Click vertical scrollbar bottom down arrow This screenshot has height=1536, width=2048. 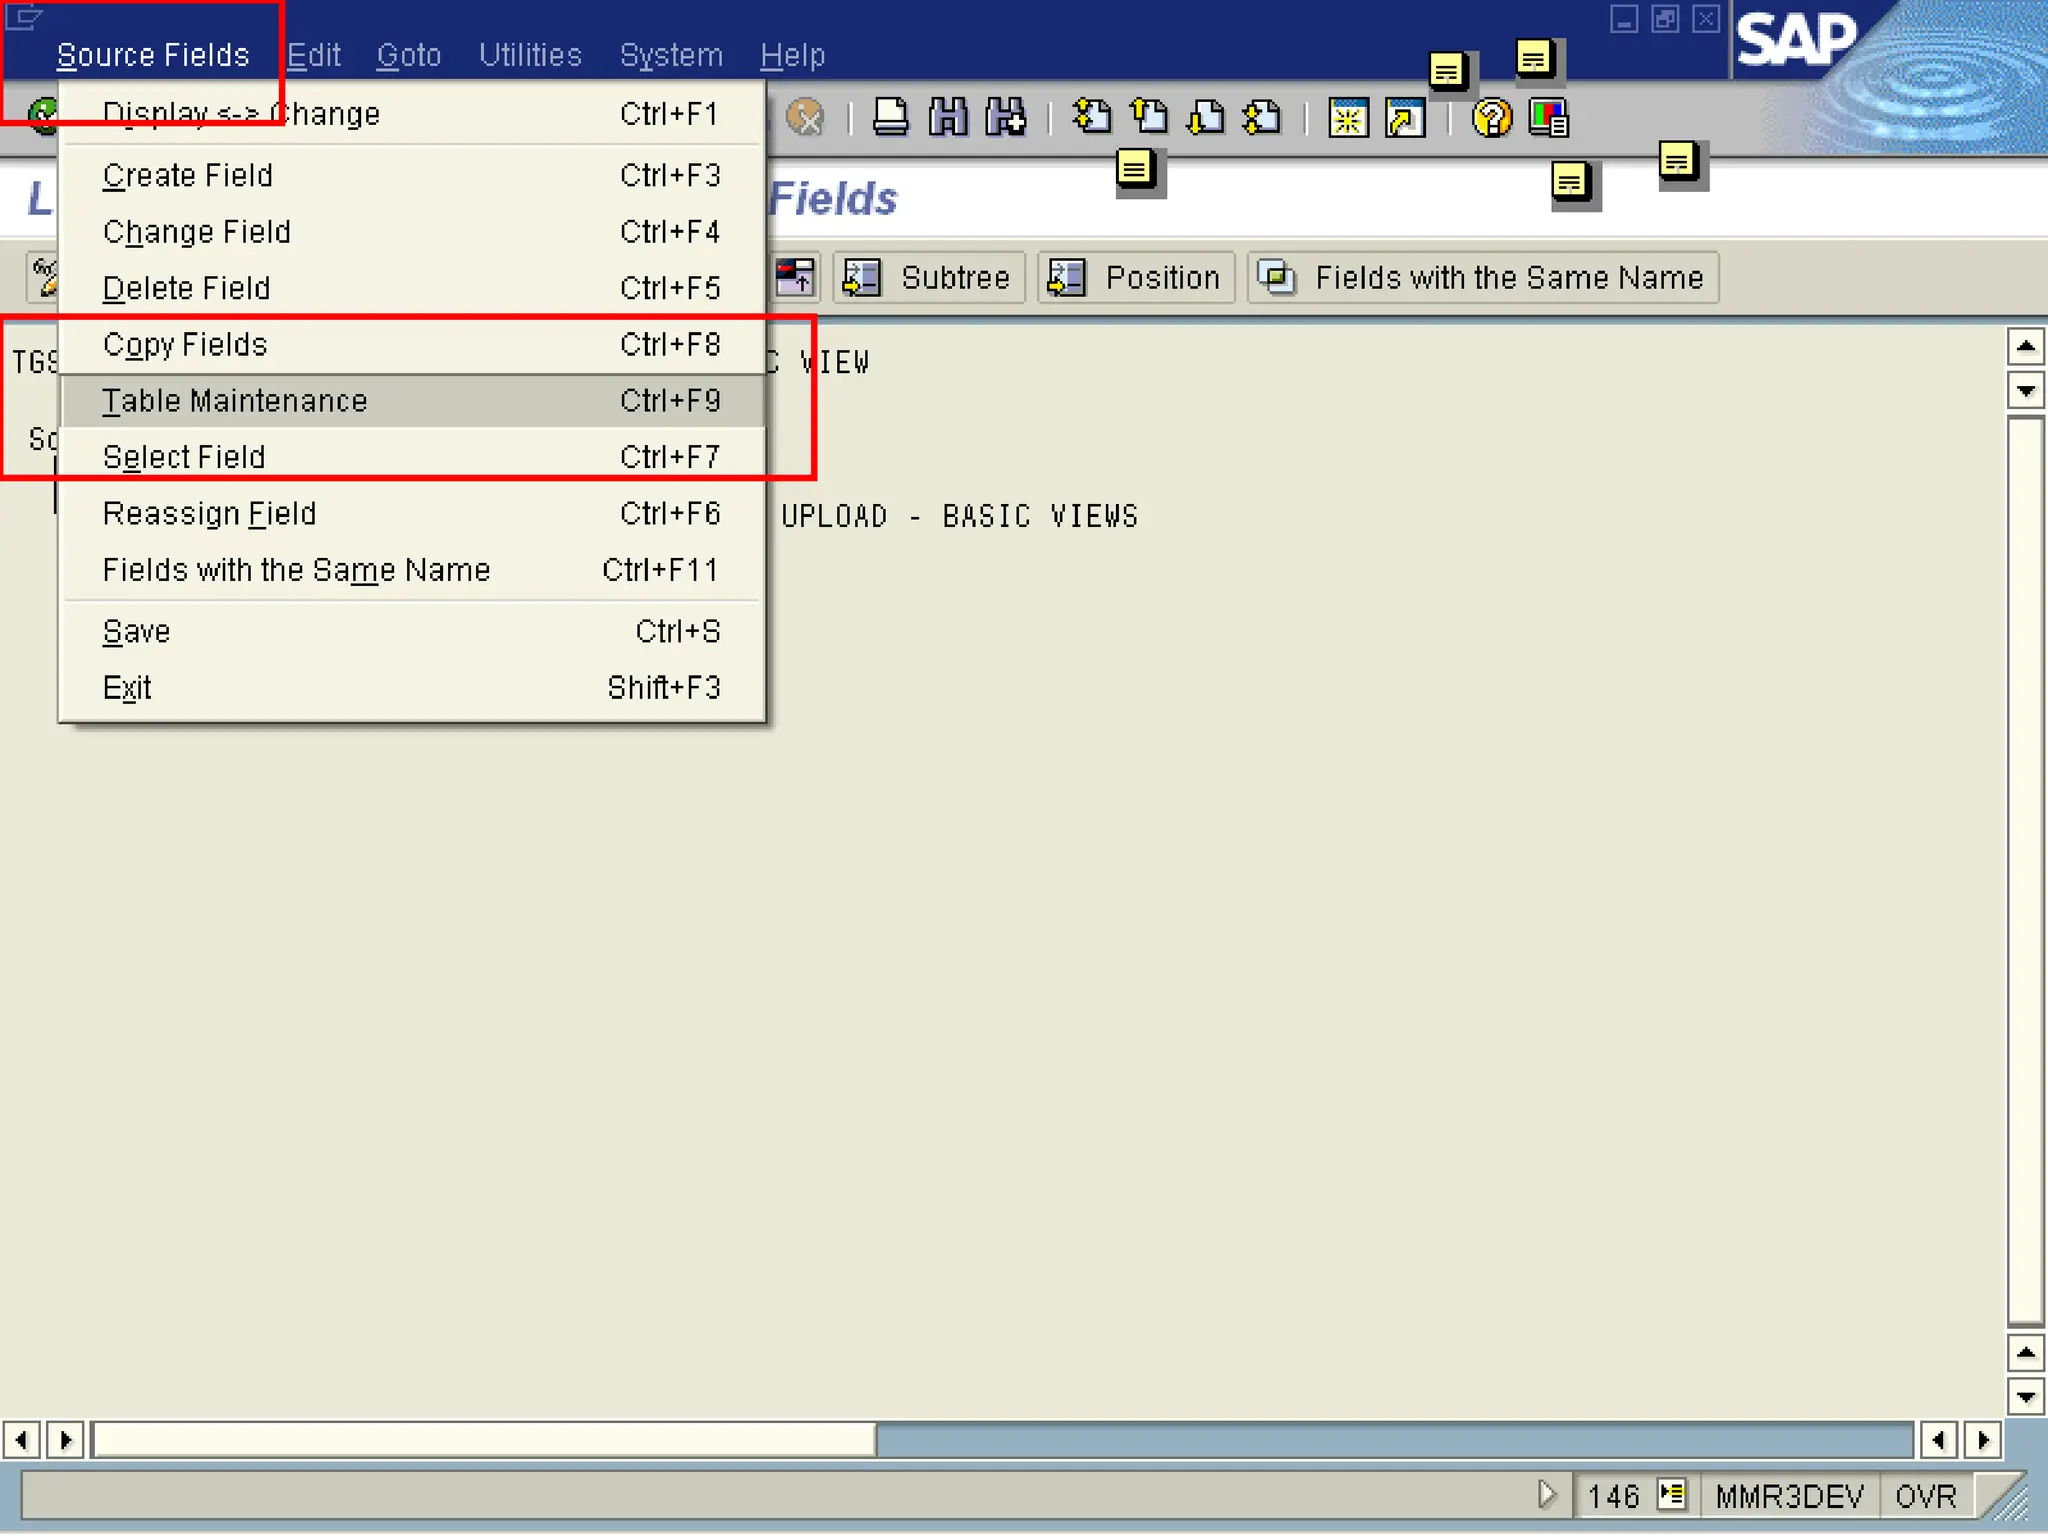pos(2025,1397)
